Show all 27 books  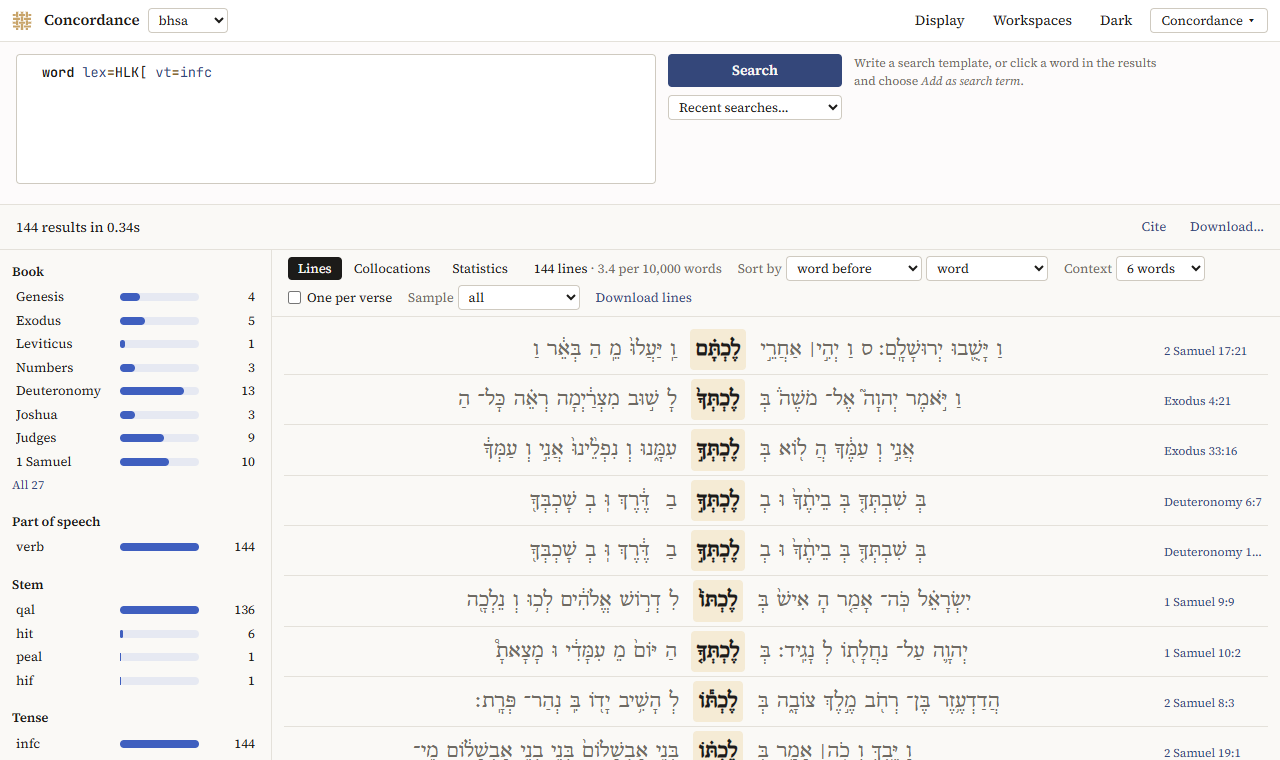click(28, 485)
